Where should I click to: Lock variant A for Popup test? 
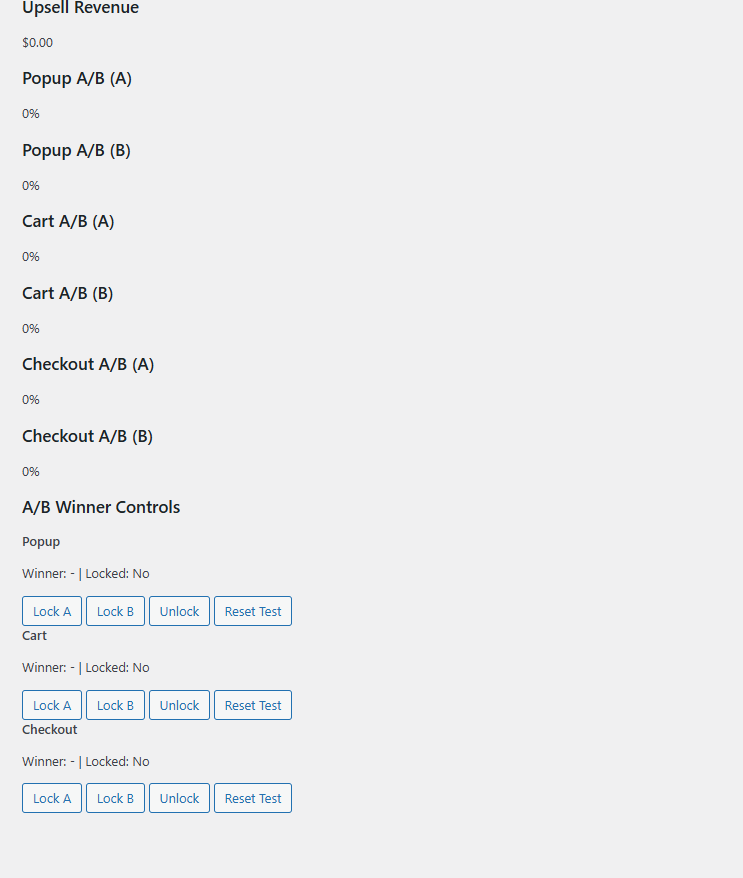(52, 611)
